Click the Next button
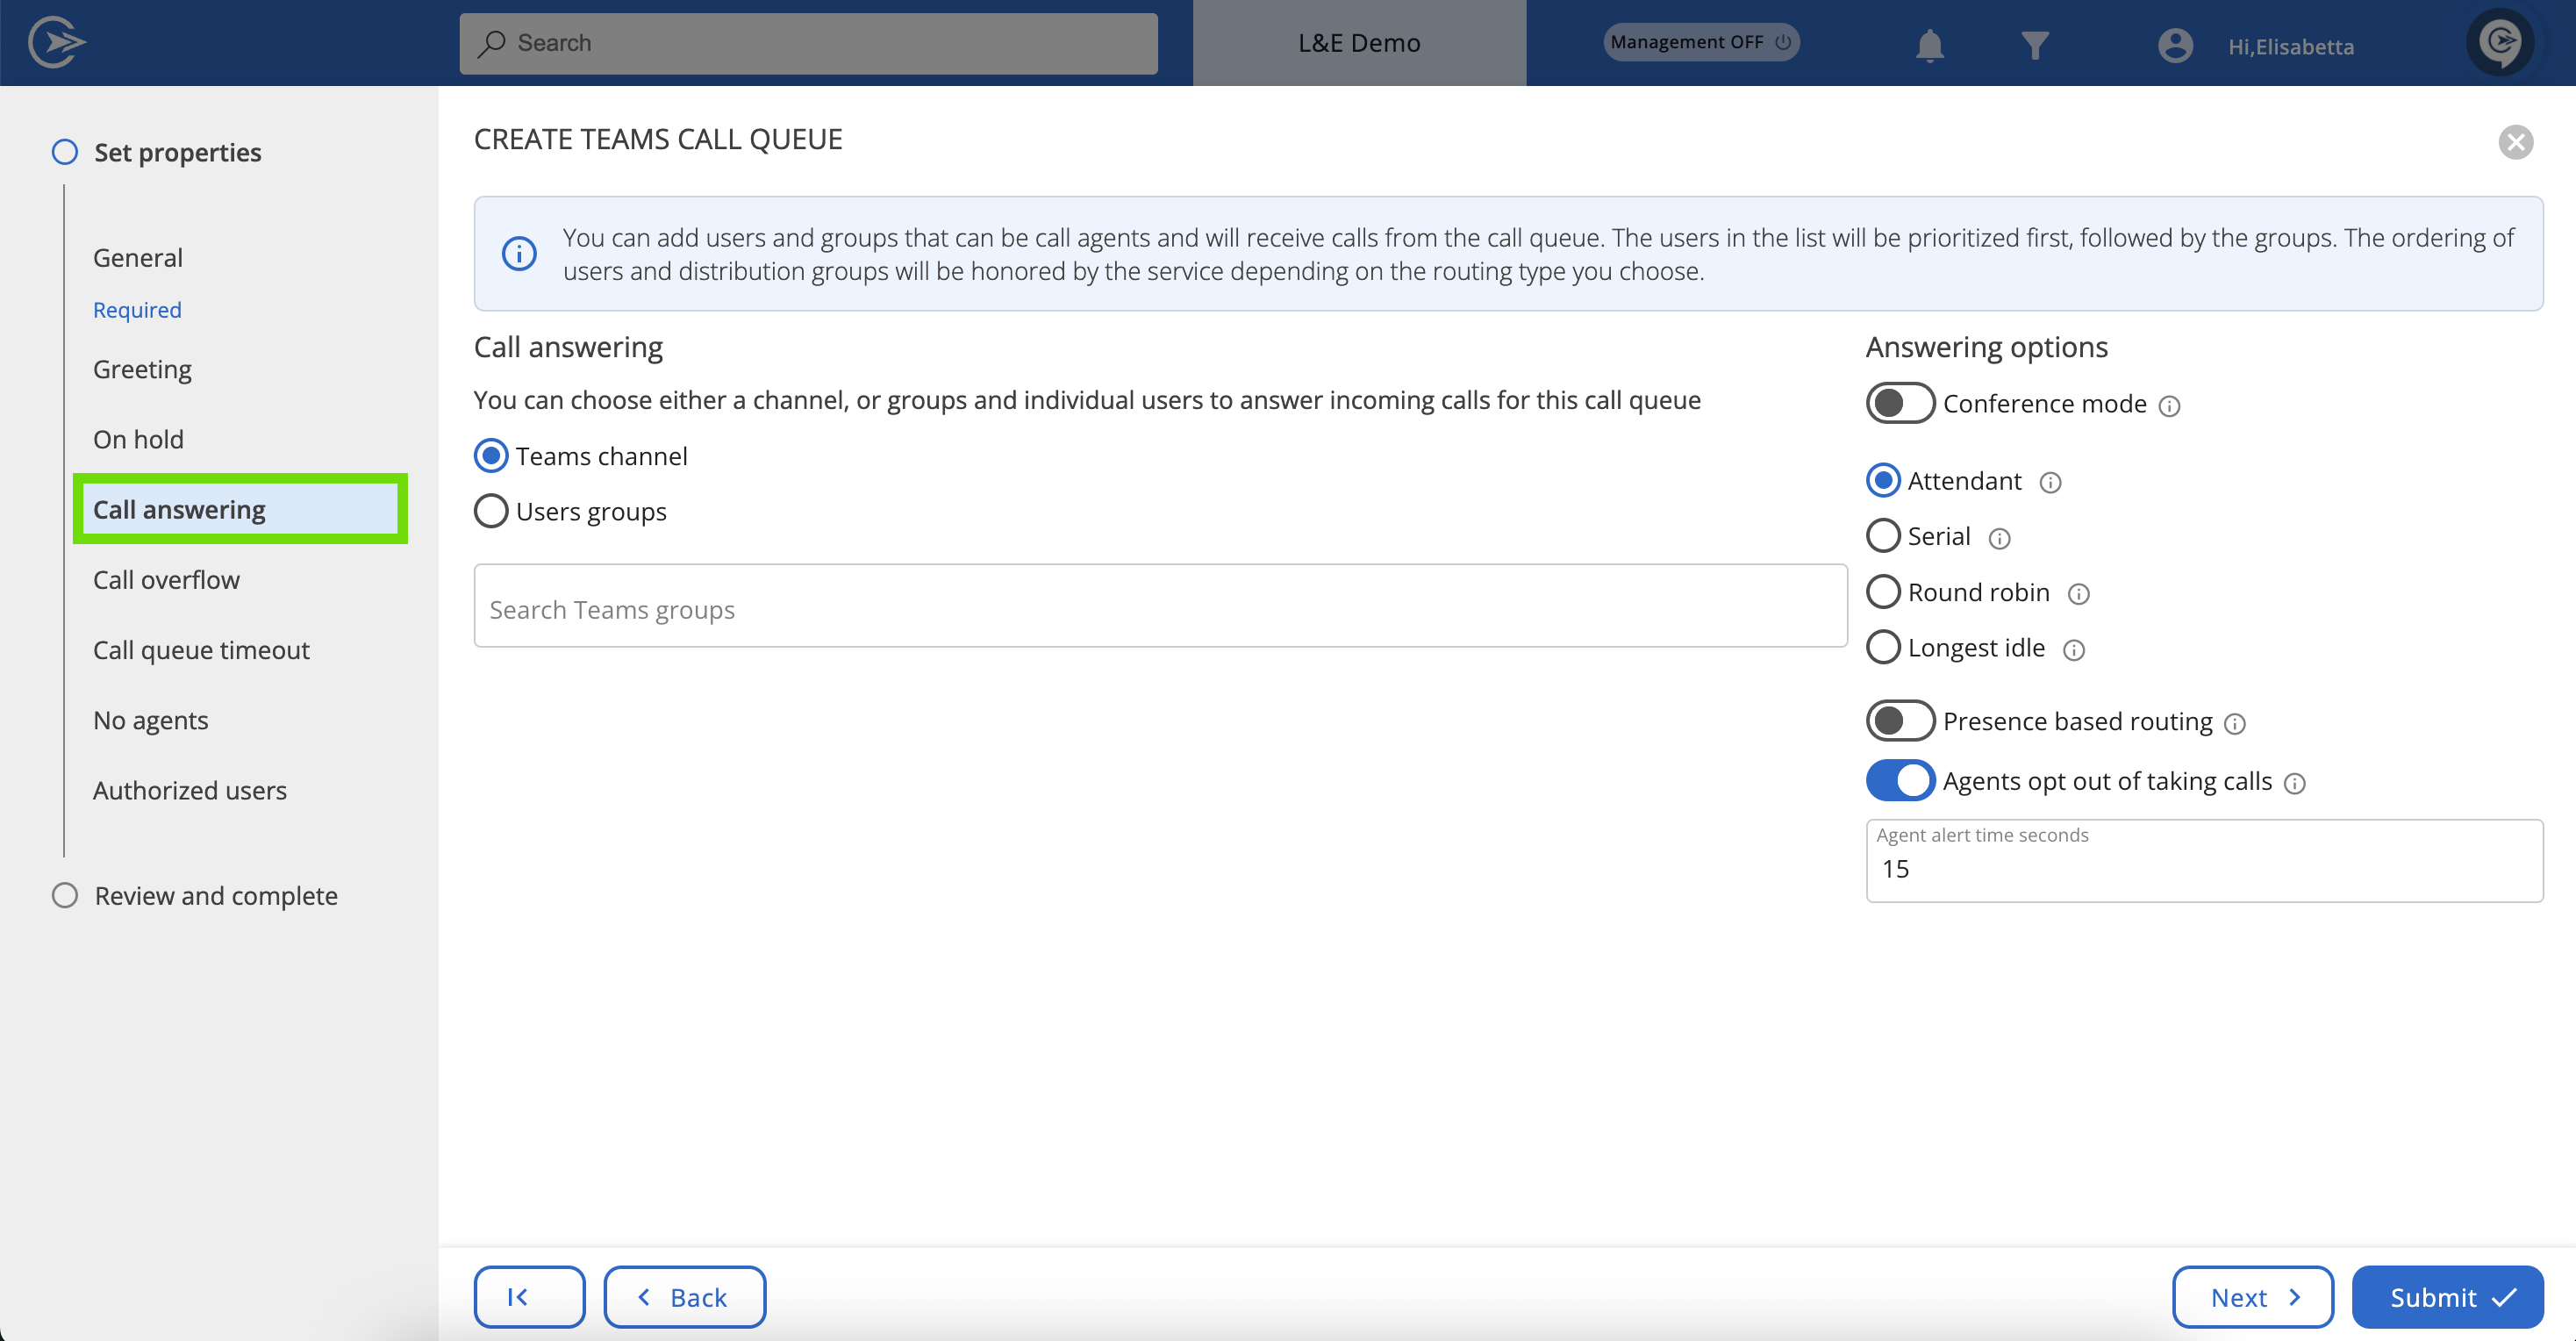The height and width of the screenshot is (1341, 2576). coord(2252,1297)
